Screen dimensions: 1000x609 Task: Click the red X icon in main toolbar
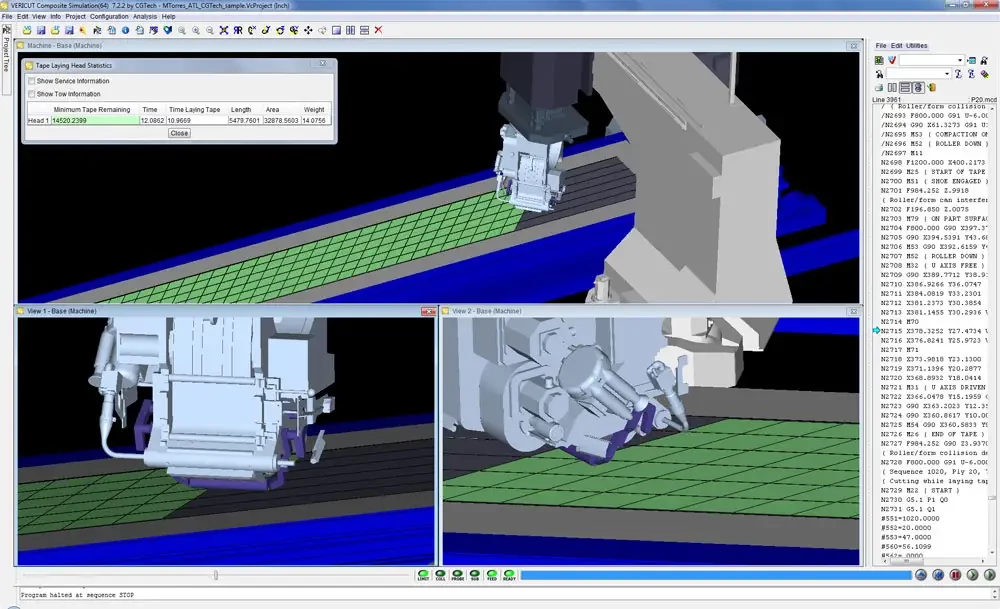(378, 30)
